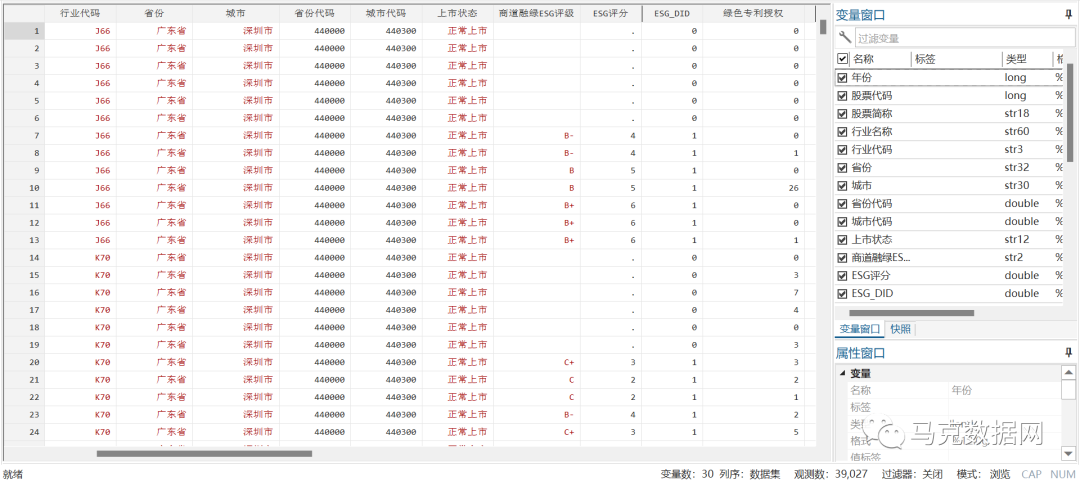
Task: Select the 行业代码 column header
Action: coord(81,13)
